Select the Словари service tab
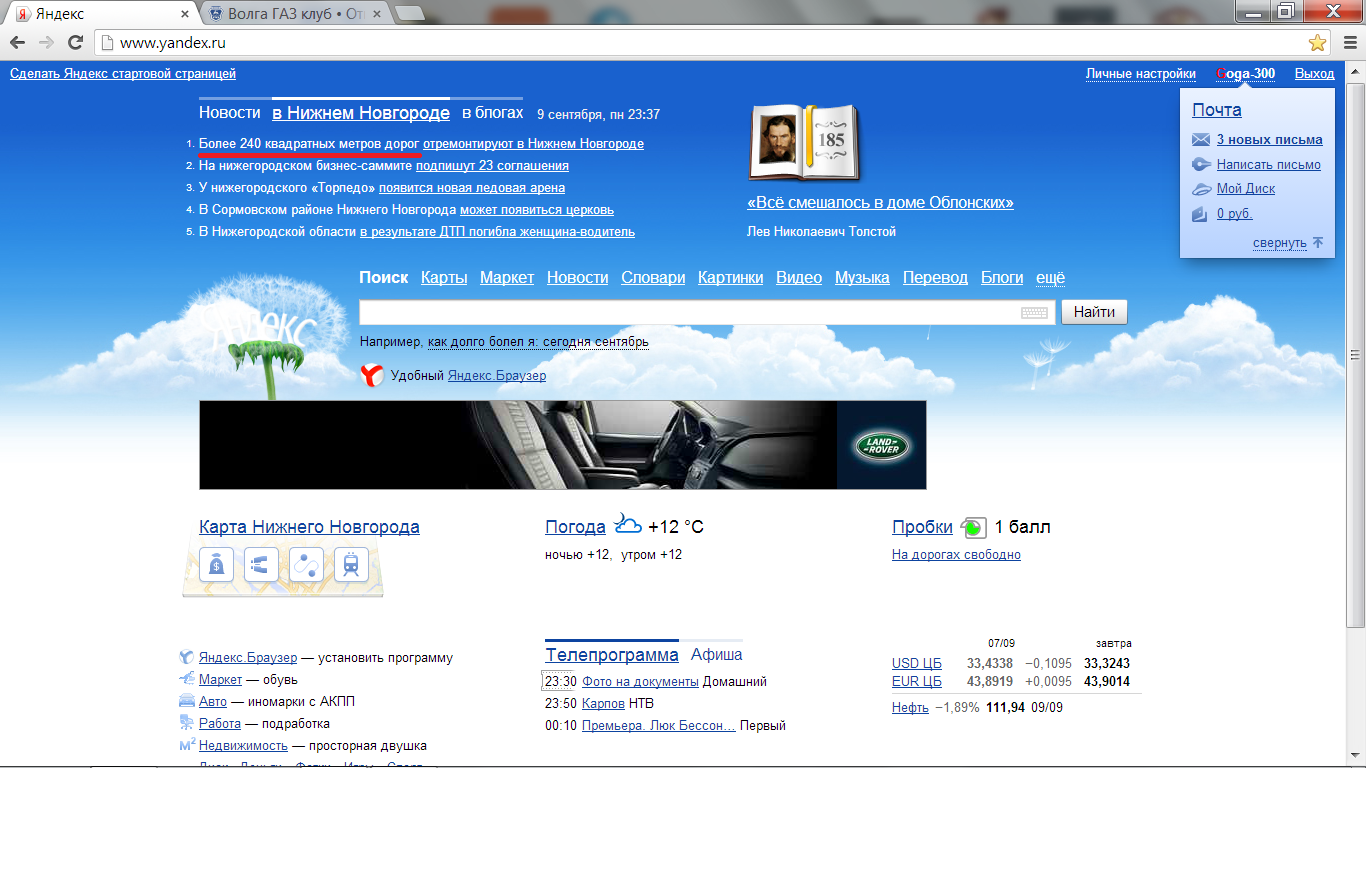This screenshot has height=888, width=1366. pos(653,278)
